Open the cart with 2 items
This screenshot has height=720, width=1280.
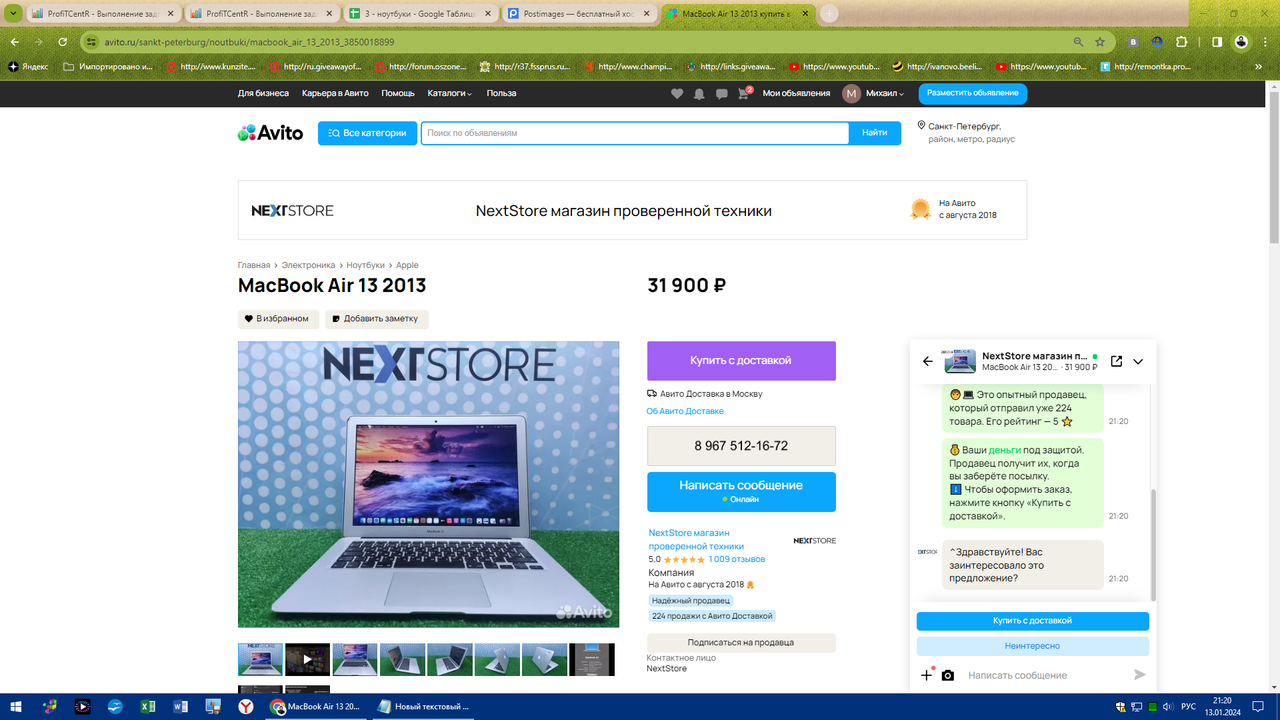[742, 93]
